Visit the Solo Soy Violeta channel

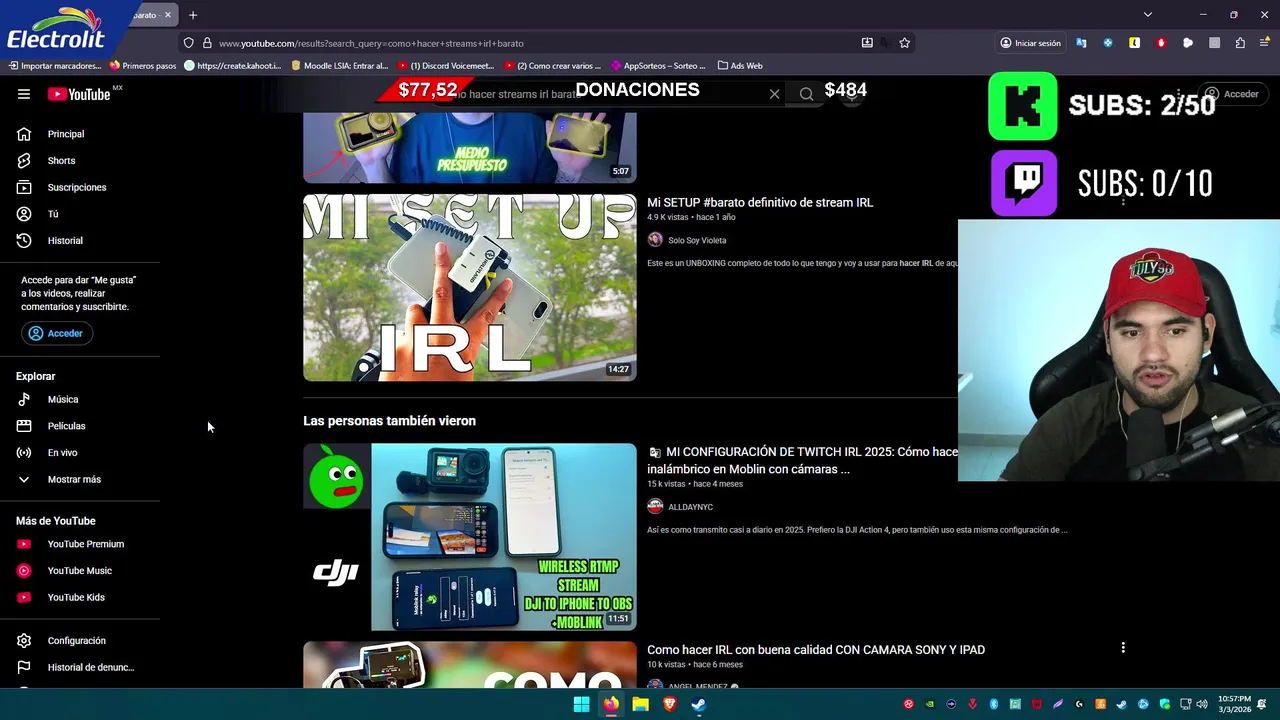click(x=697, y=240)
